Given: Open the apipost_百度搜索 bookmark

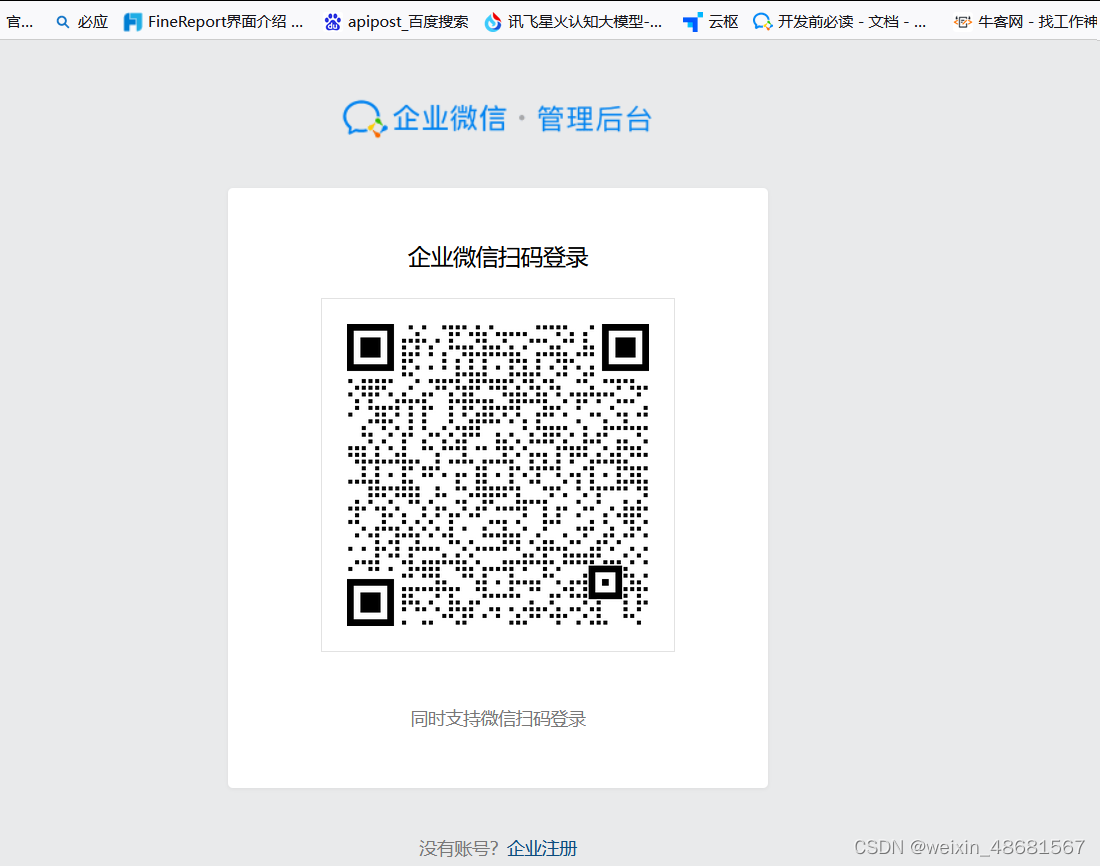Looking at the screenshot, I should 396,22.
